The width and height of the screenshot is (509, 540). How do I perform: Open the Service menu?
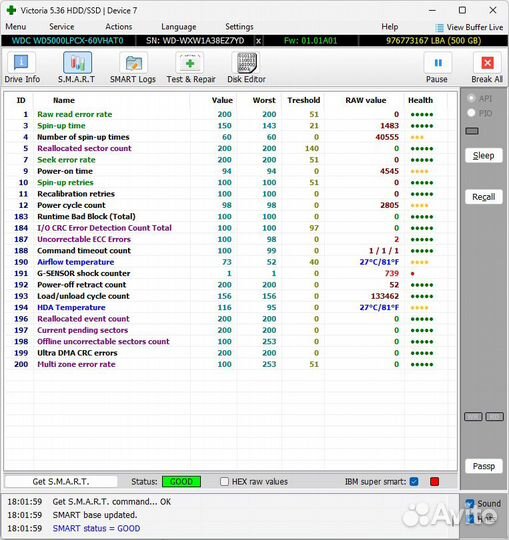(x=62, y=27)
